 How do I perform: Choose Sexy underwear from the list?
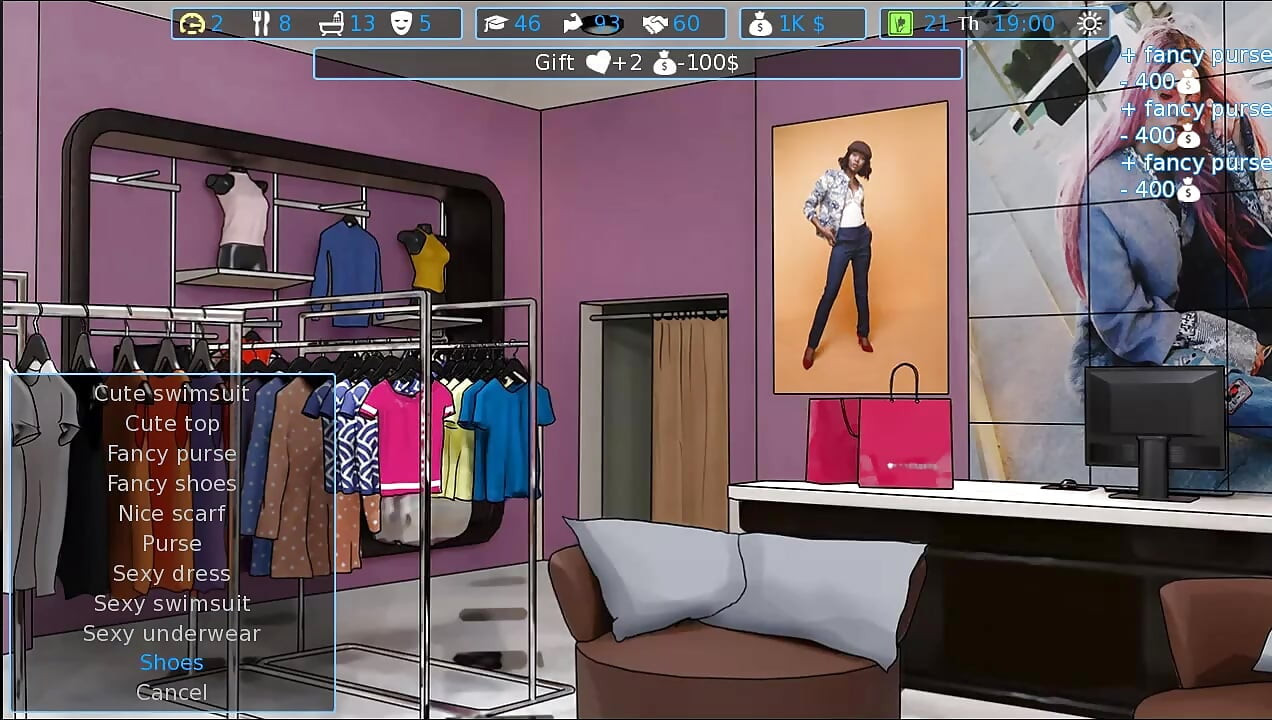pyautogui.click(x=172, y=633)
